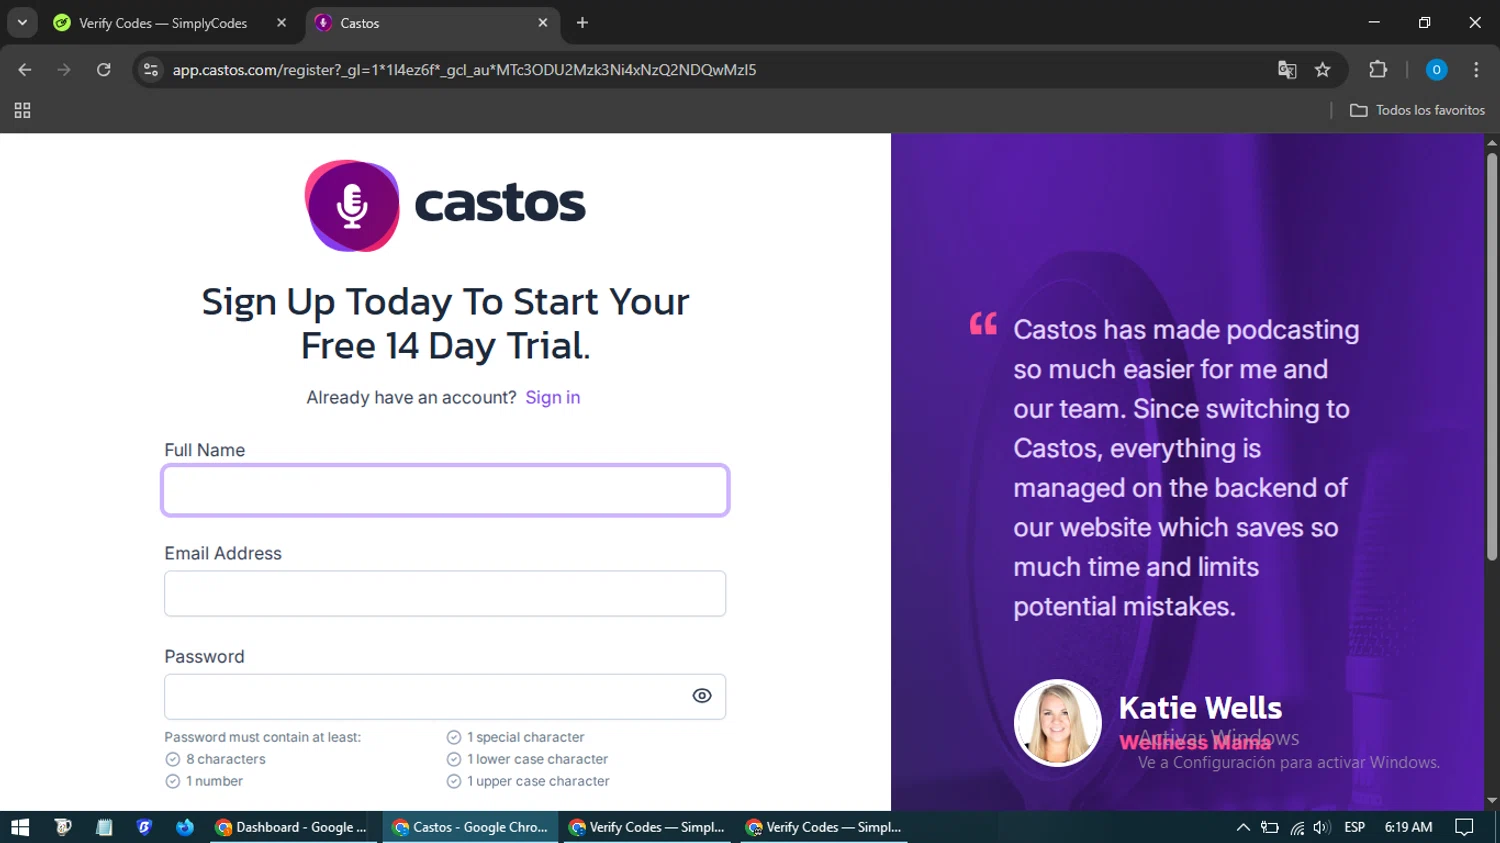Click the address bar URL

click(x=464, y=69)
